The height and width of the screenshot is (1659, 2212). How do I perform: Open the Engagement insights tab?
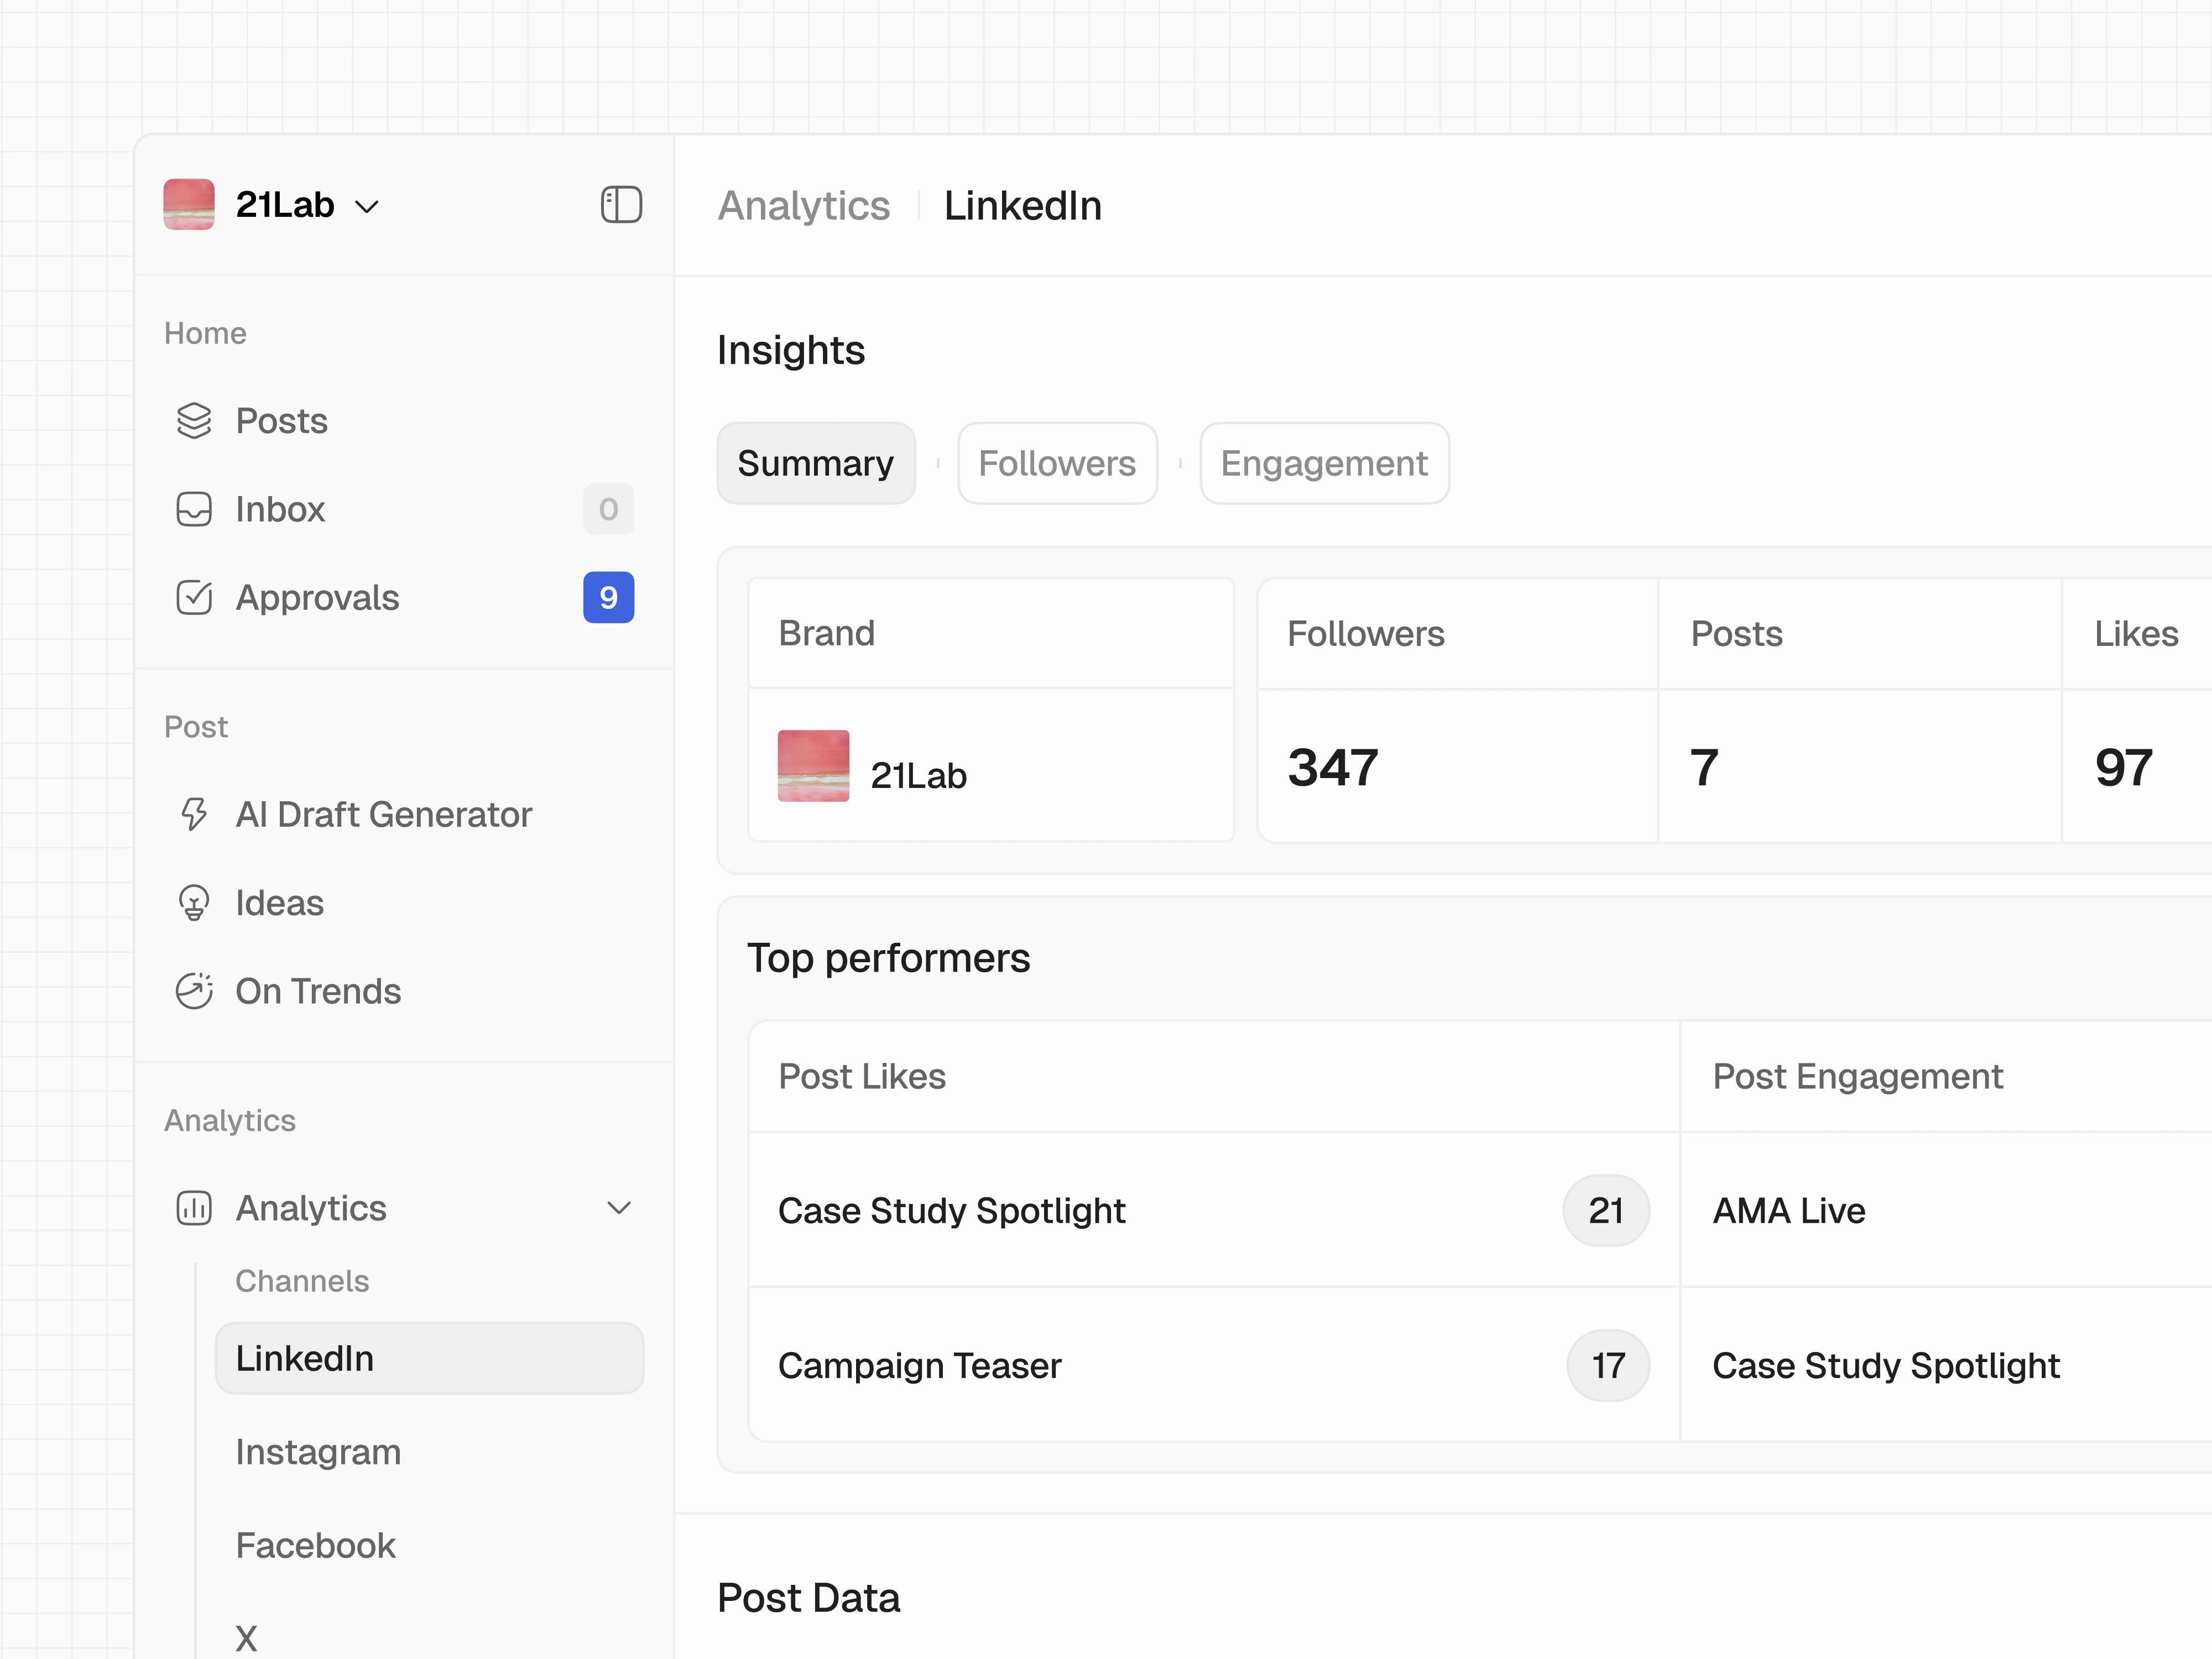tap(1324, 462)
